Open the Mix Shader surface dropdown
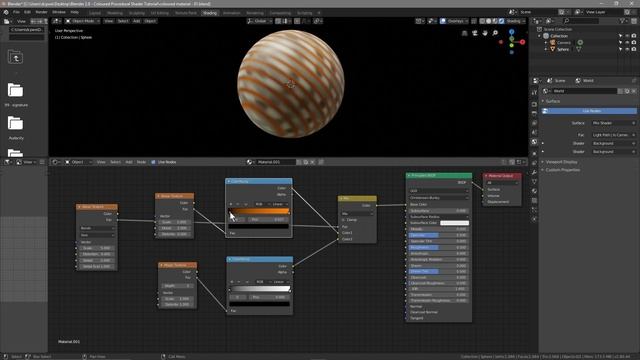640x360 pixels. click(x=614, y=123)
